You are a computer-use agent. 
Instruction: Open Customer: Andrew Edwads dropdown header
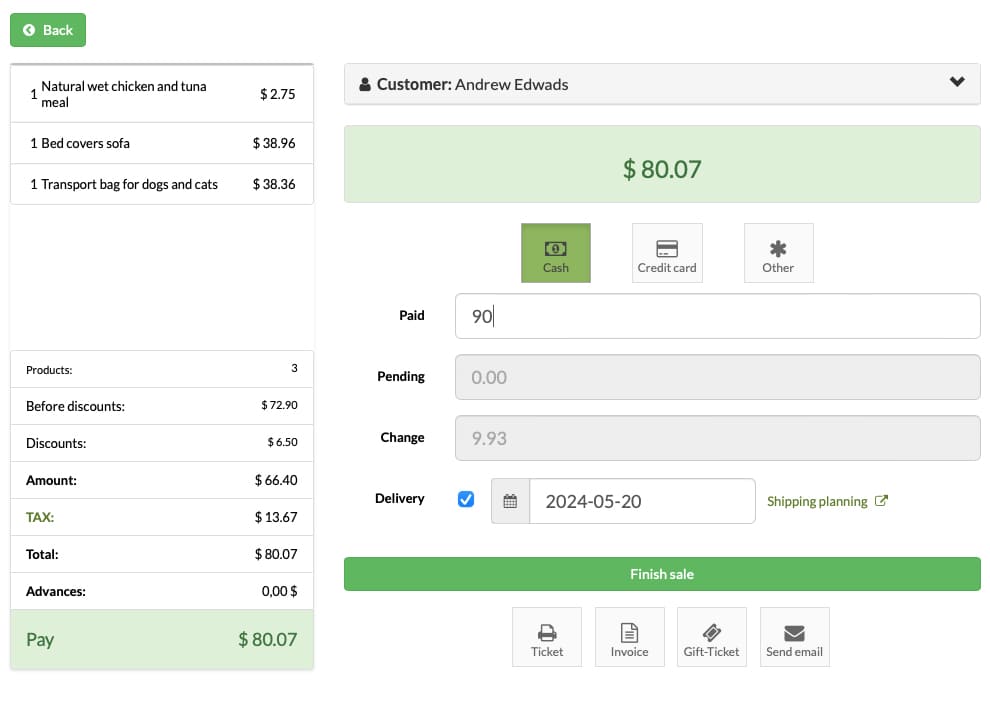click(662, 84)
